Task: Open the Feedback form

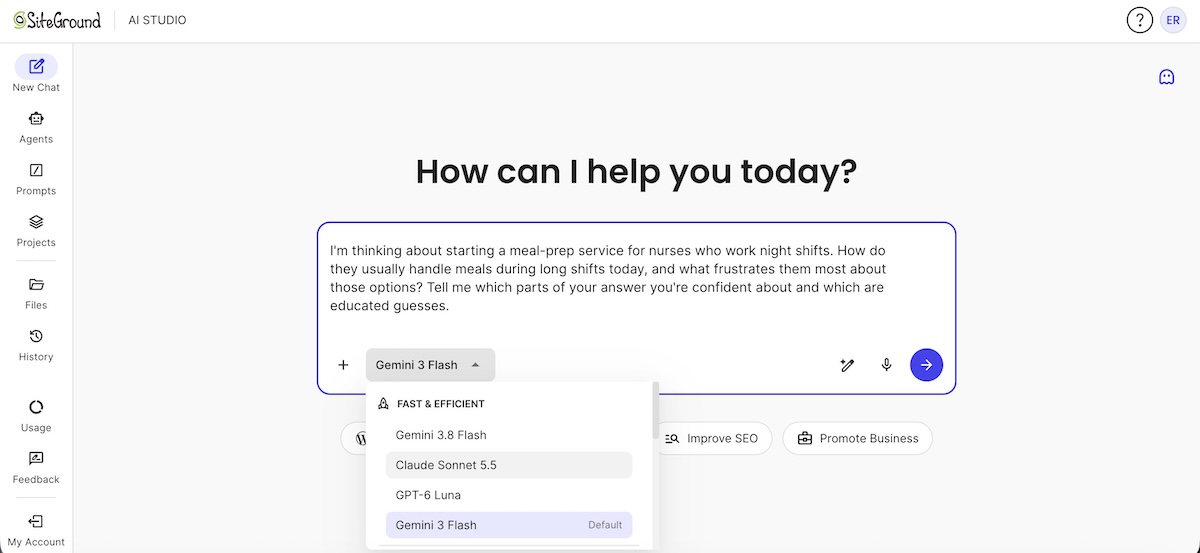Action: (36, 468)
